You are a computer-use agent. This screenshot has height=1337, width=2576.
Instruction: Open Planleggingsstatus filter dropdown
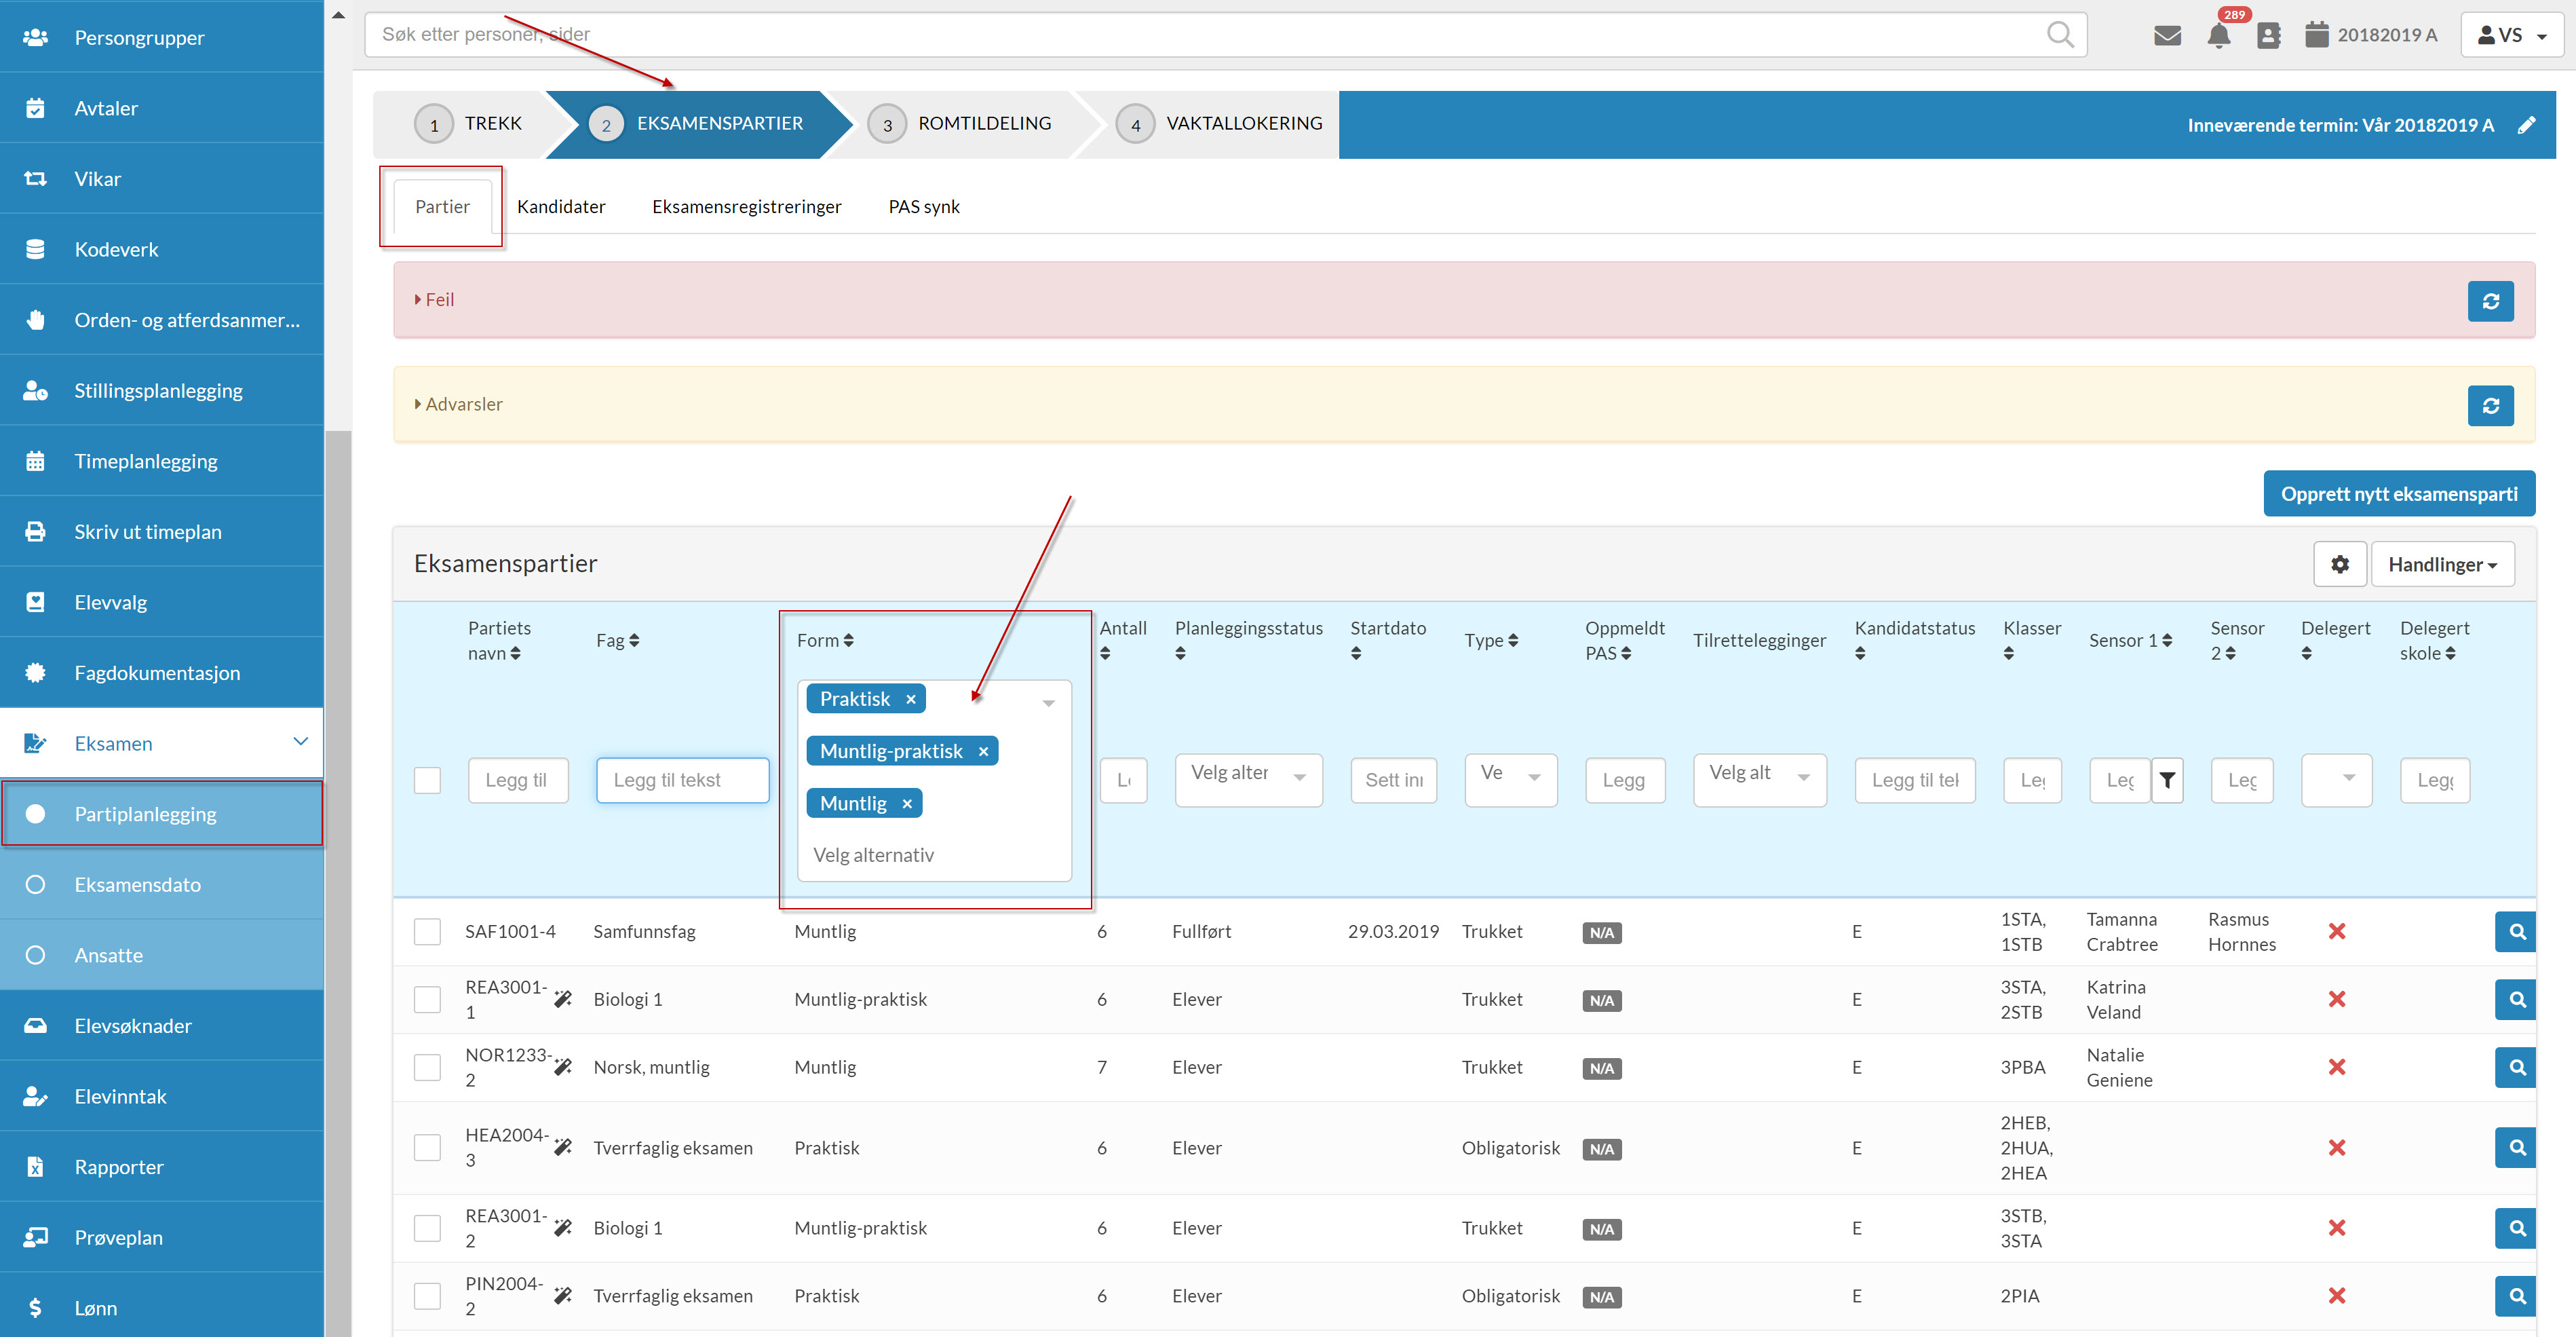pos(1248,780)
